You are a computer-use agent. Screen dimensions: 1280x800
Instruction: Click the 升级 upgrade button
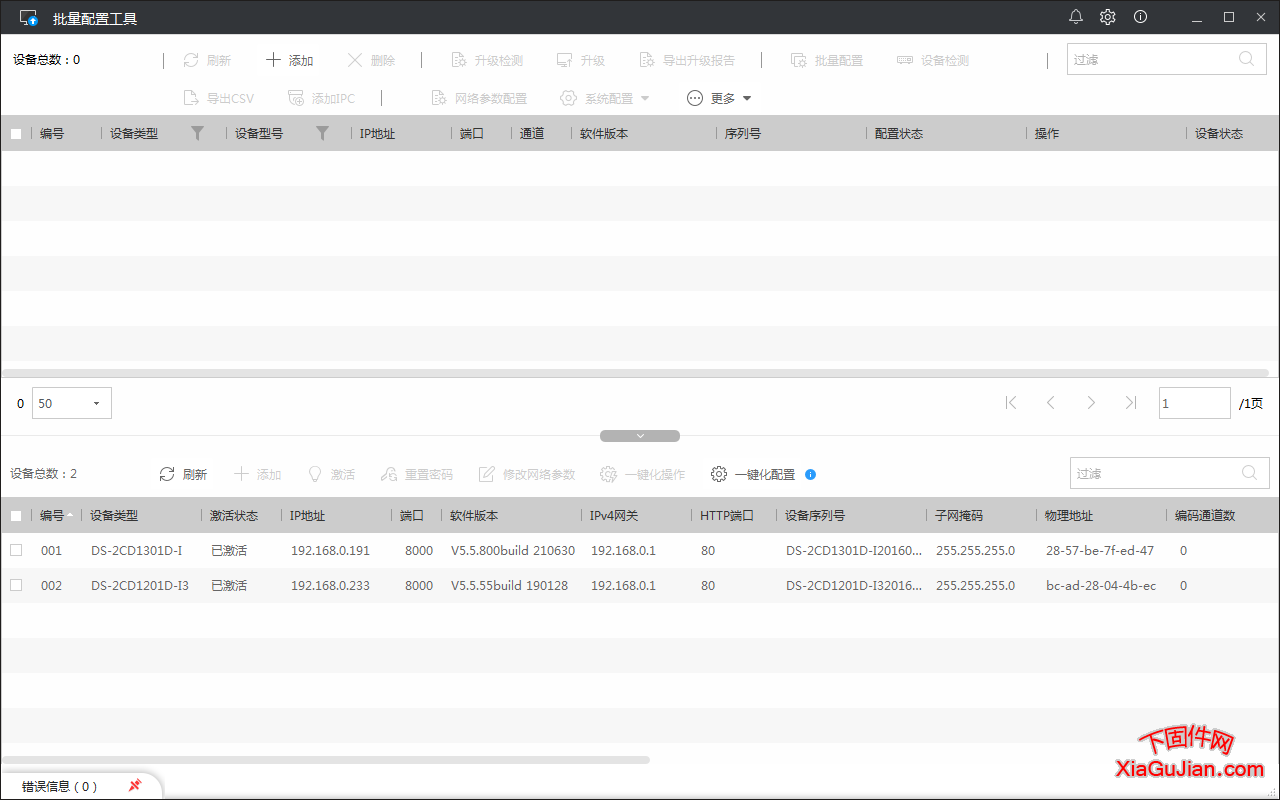[581, 60]
